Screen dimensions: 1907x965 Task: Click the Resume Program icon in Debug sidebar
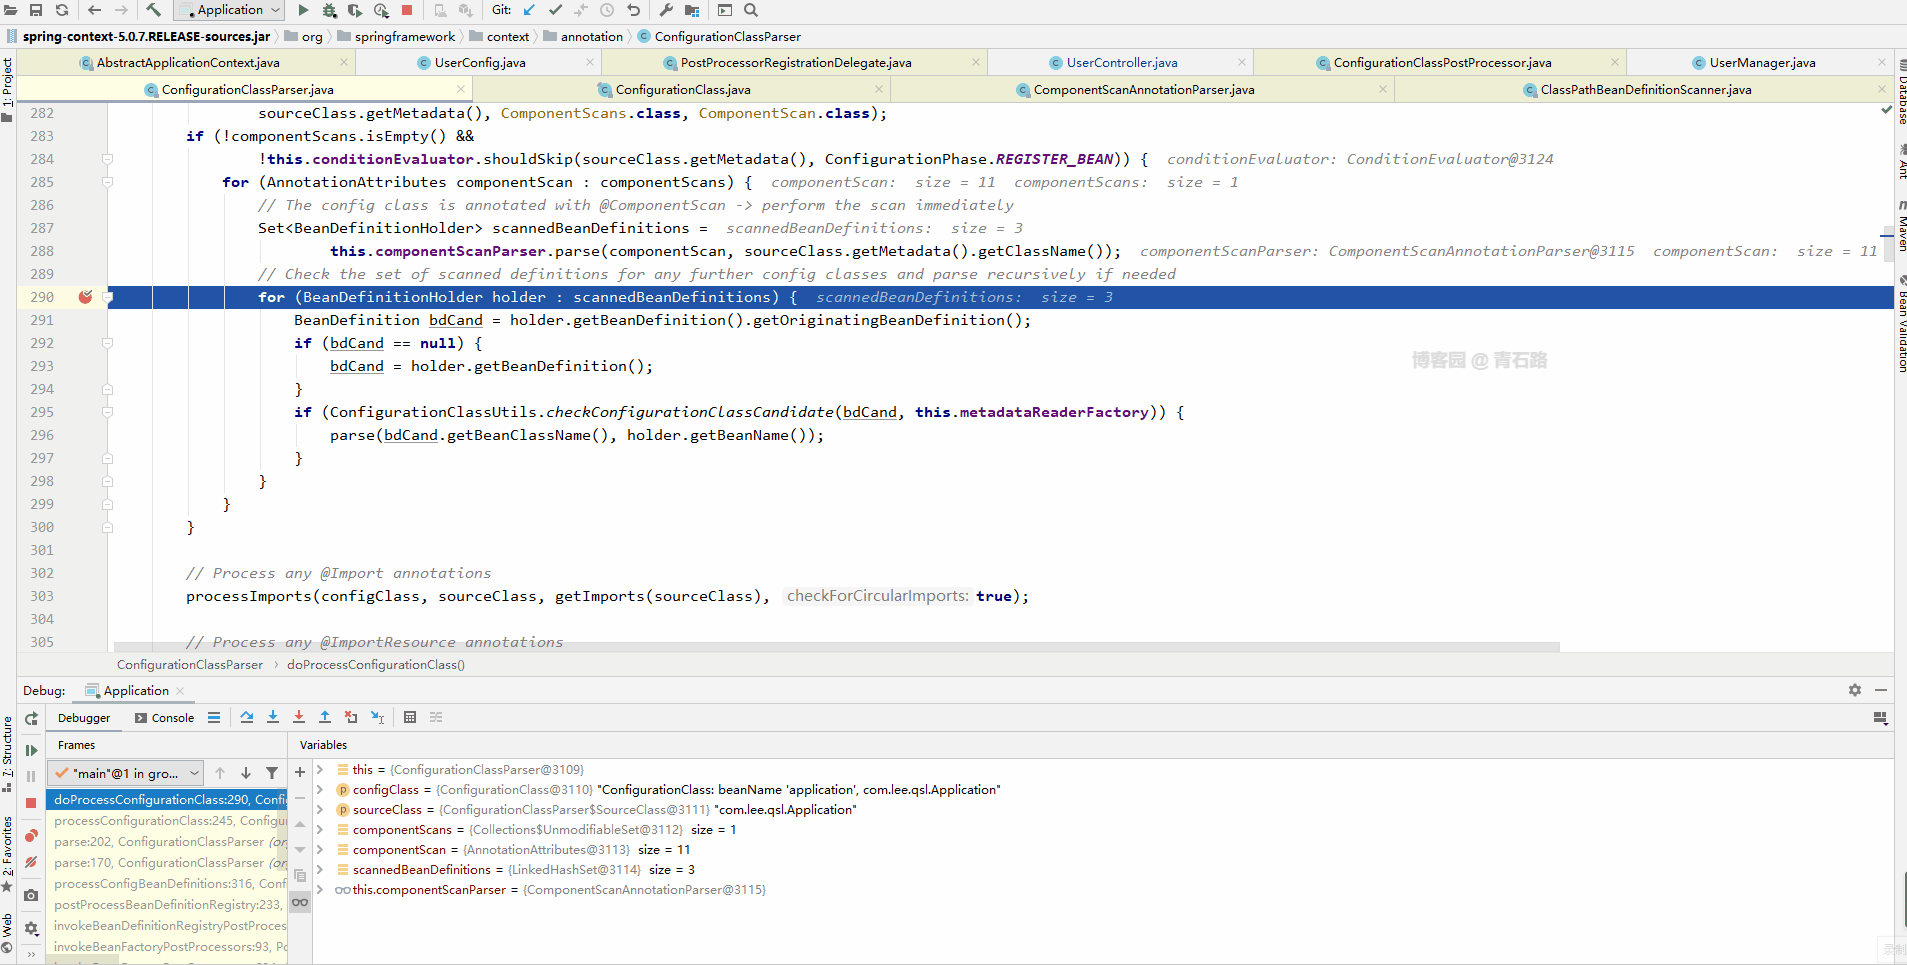pos(31,750)
